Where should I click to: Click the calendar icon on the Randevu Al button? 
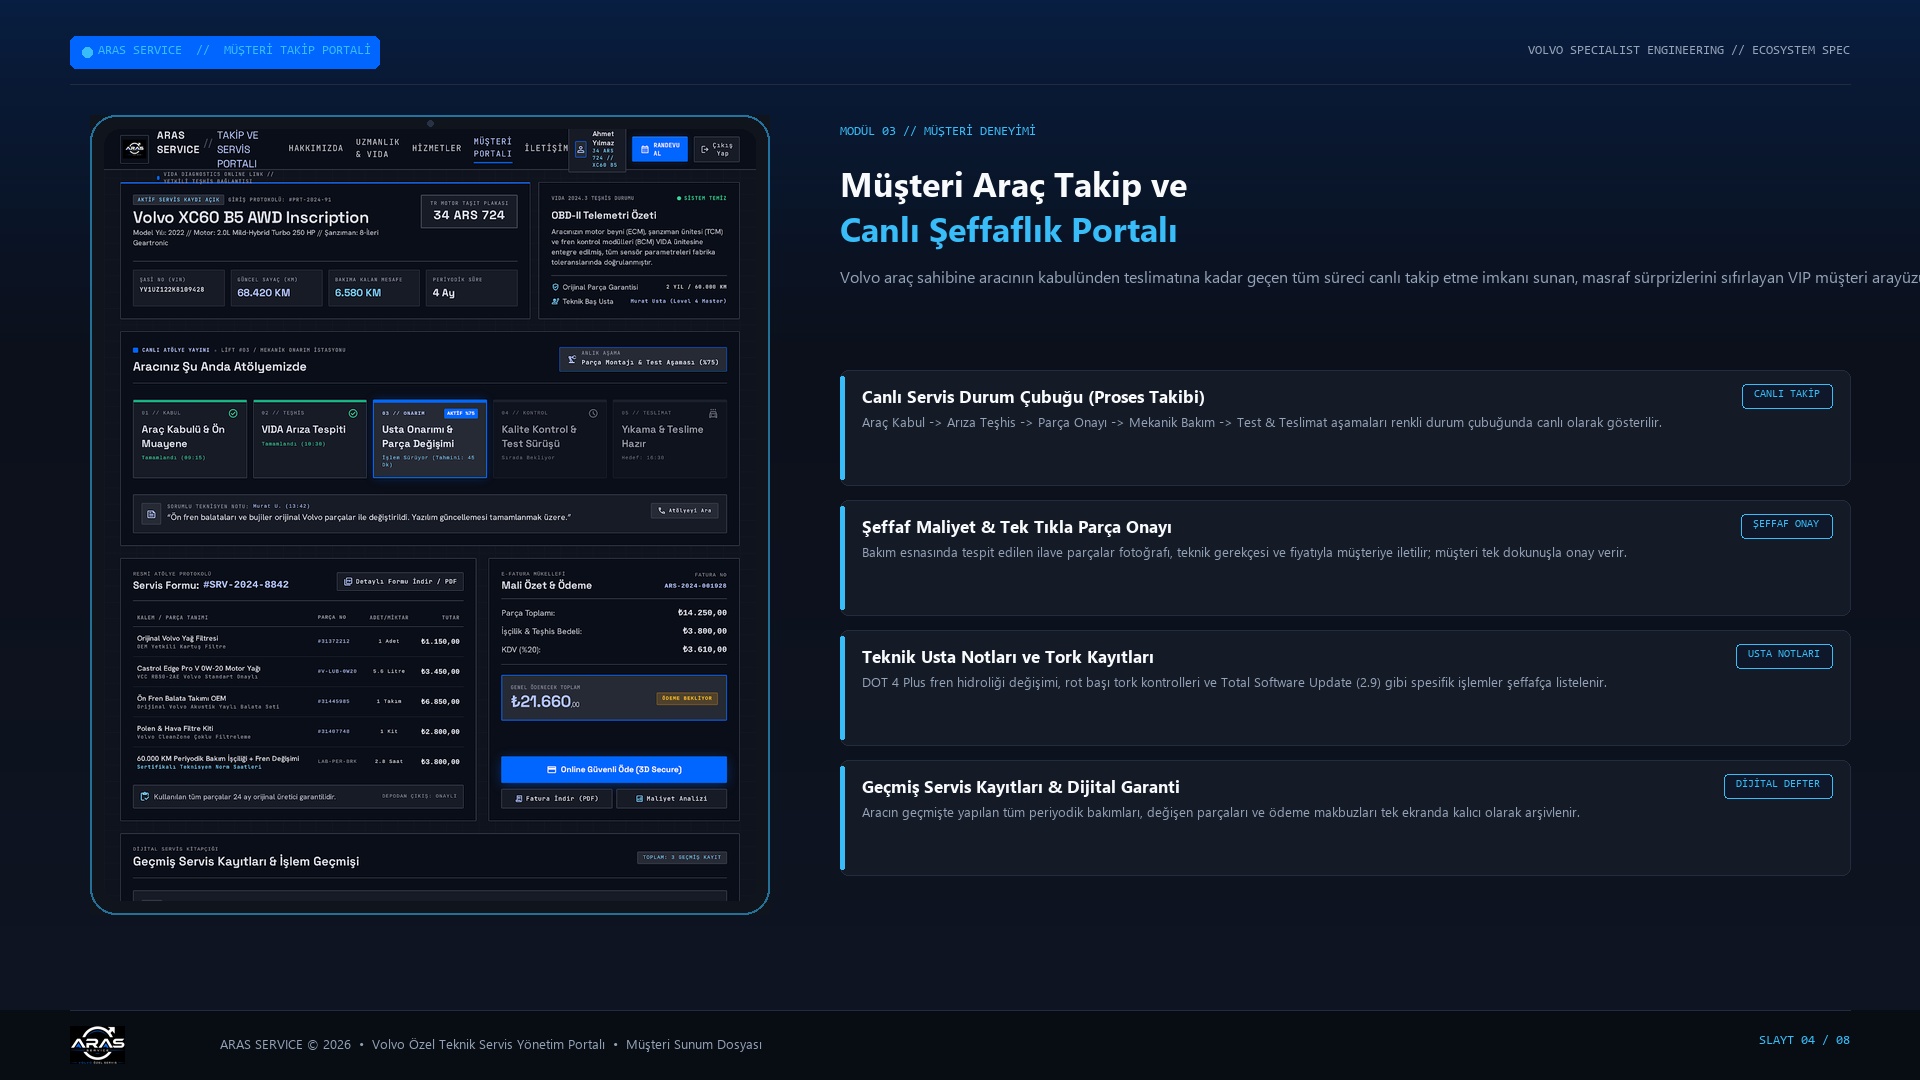(x=644, y=149)
